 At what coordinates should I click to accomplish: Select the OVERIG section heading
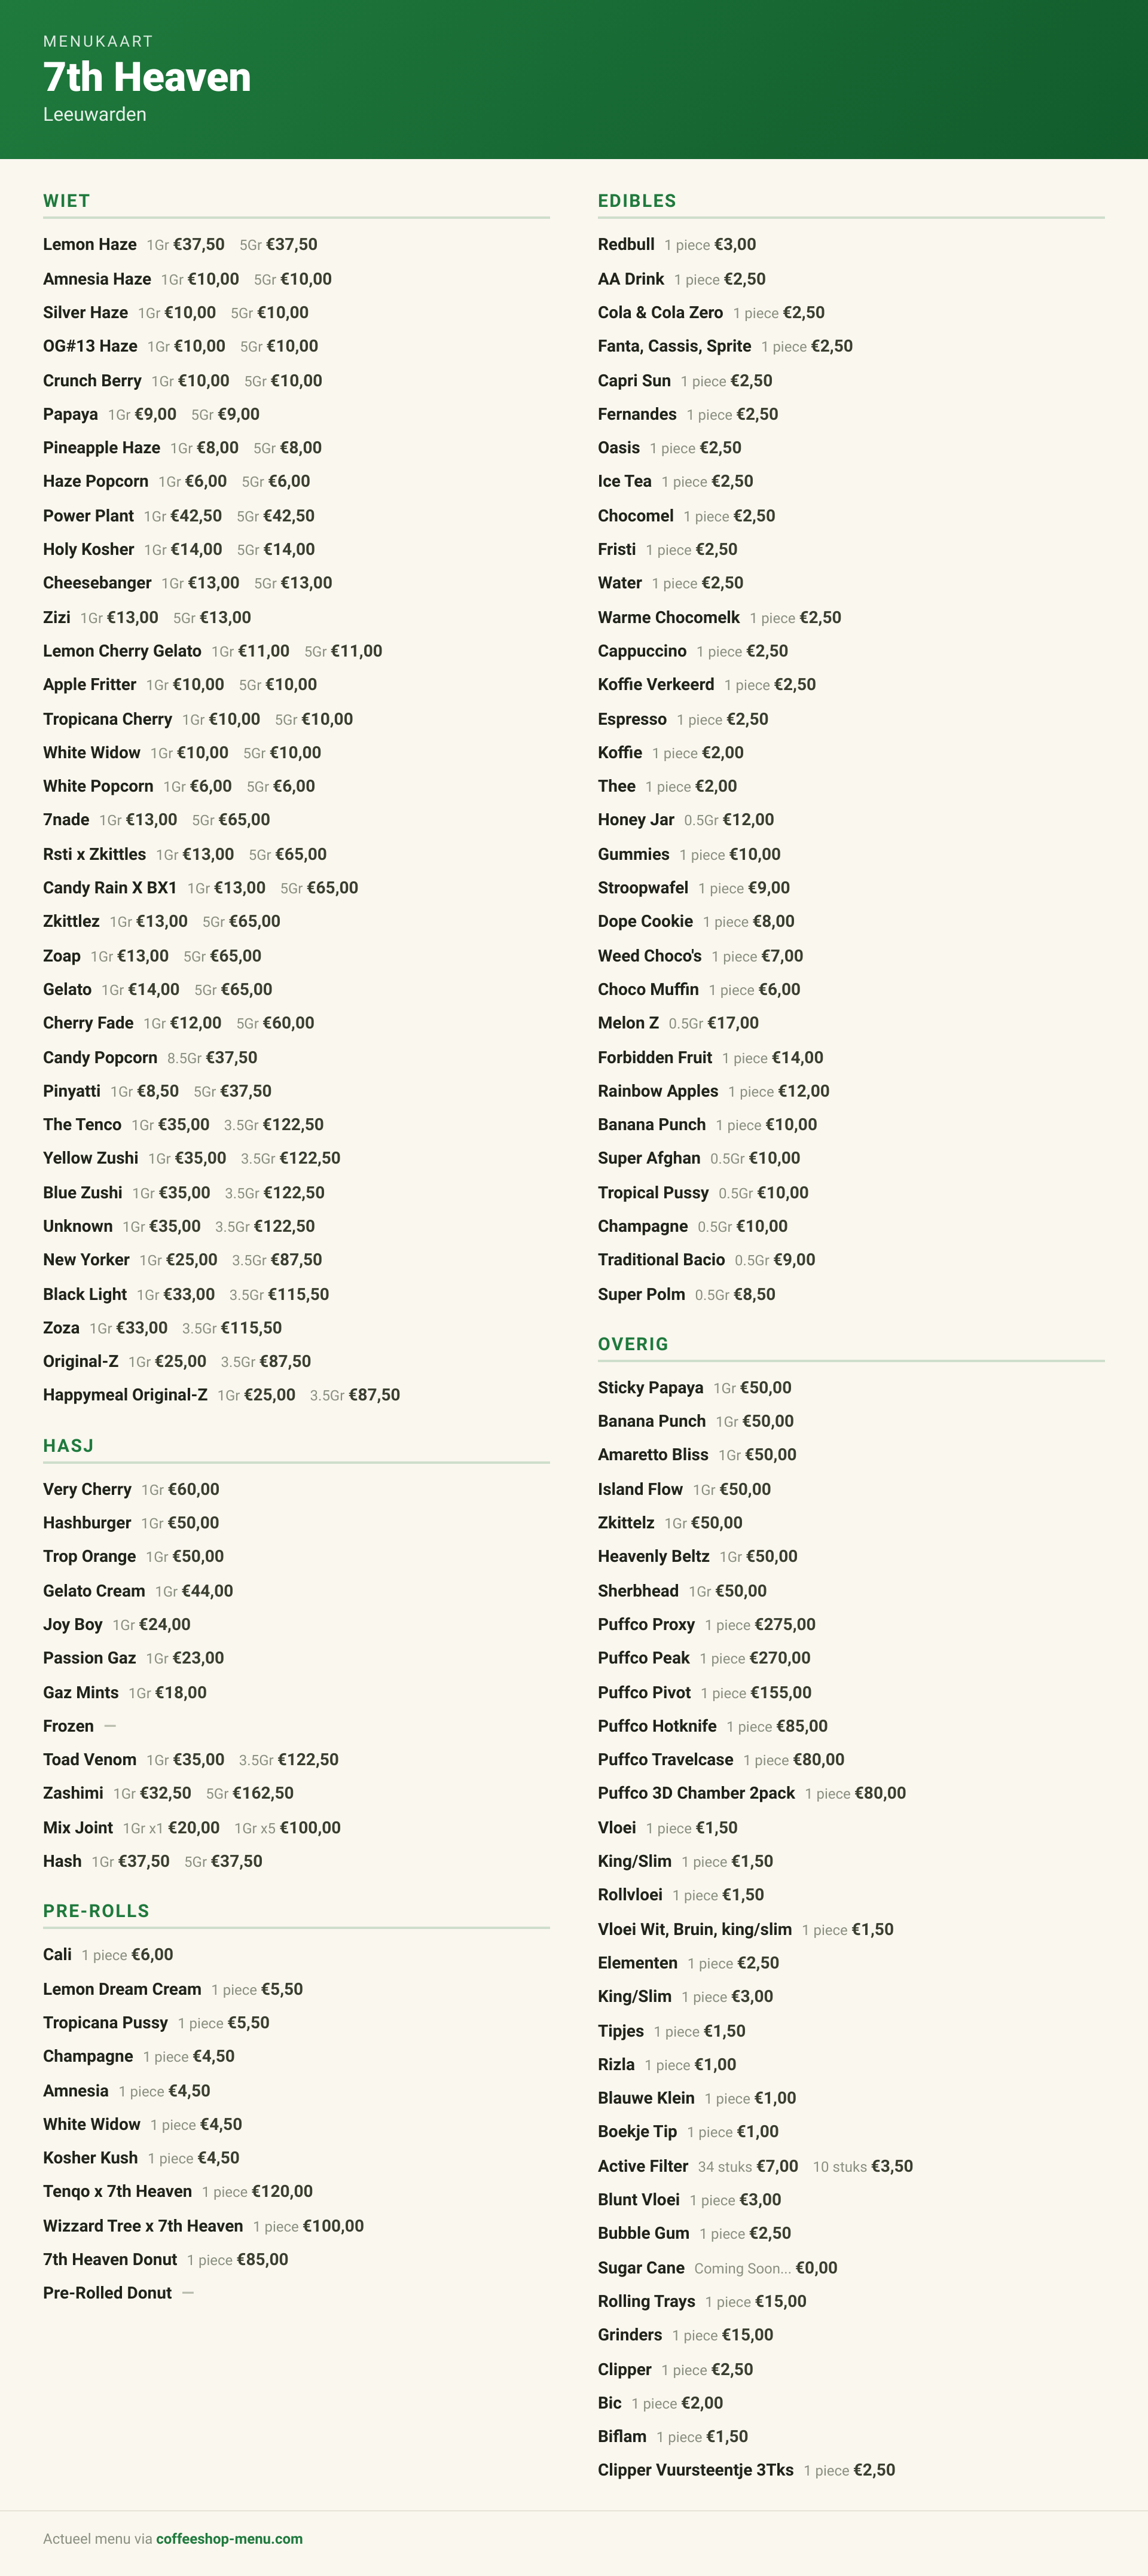633,1344
